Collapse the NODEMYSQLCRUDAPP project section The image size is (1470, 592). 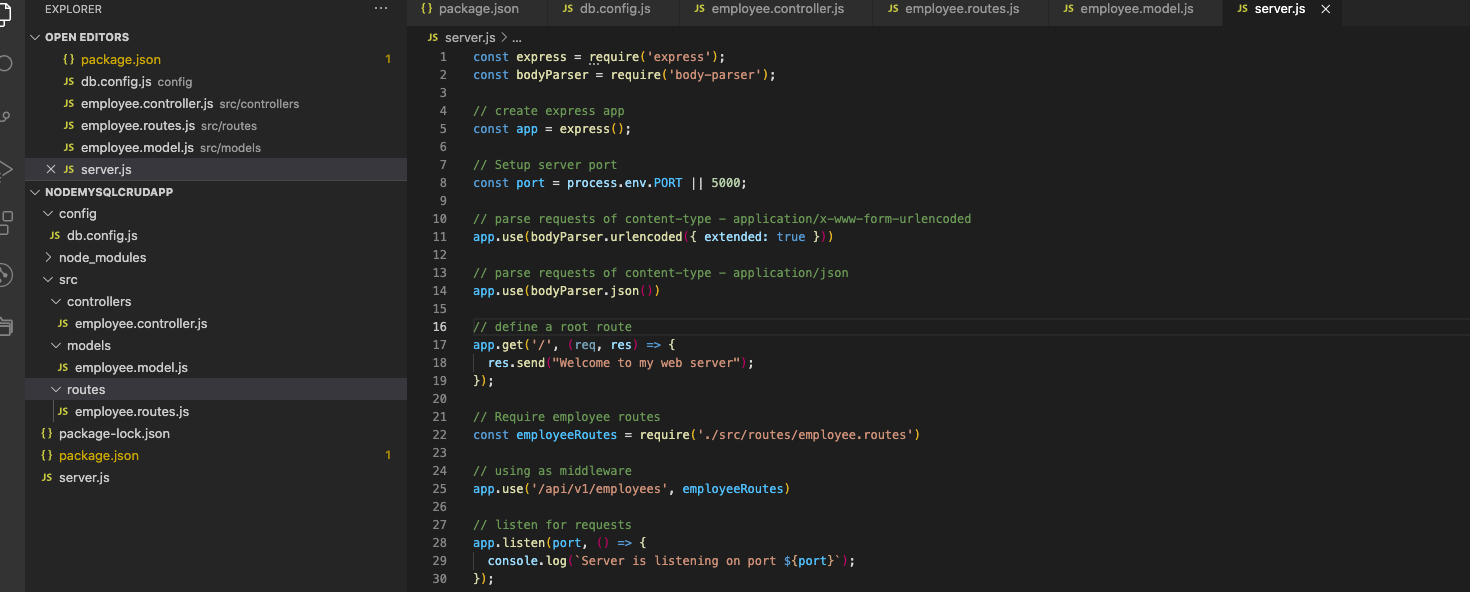37,192
